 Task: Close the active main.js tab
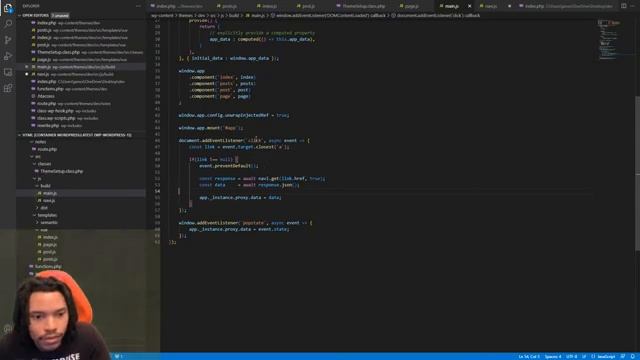469,6
